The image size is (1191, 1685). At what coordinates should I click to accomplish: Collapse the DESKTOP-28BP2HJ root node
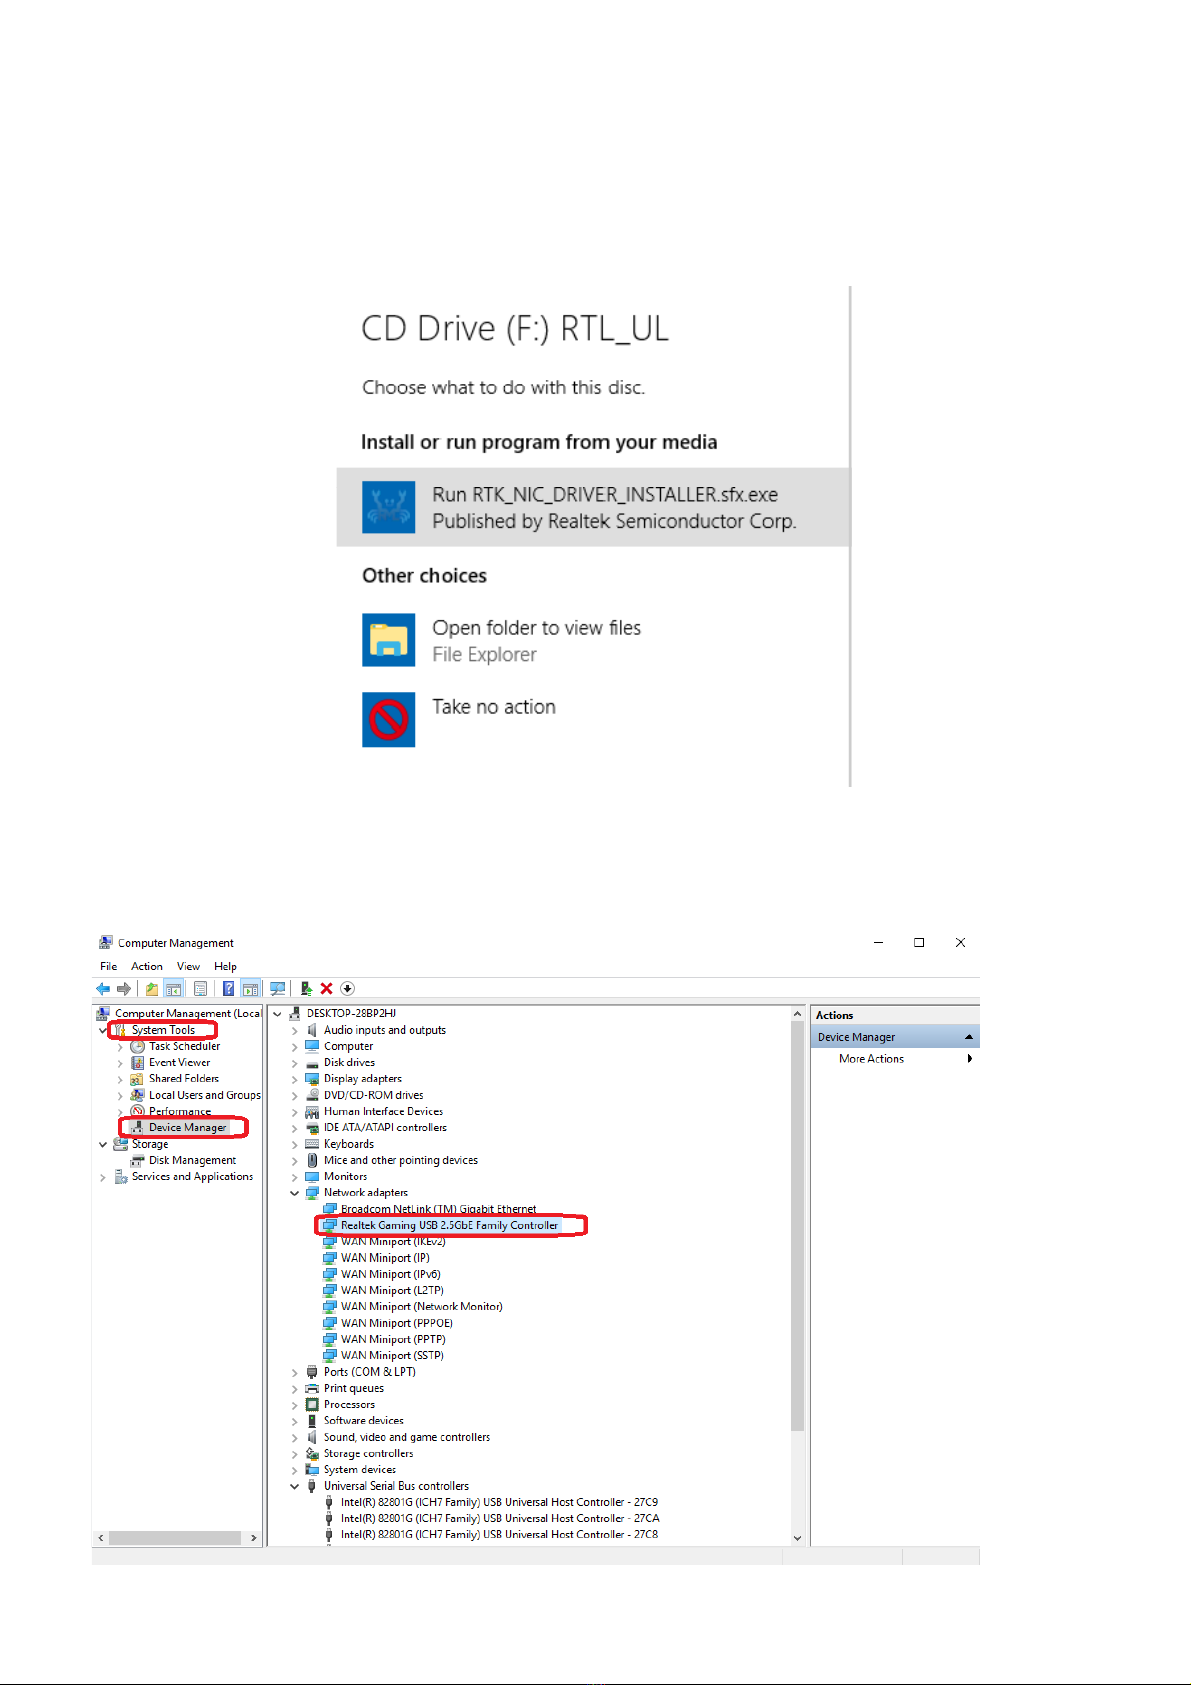click(x=278, y=1014)
